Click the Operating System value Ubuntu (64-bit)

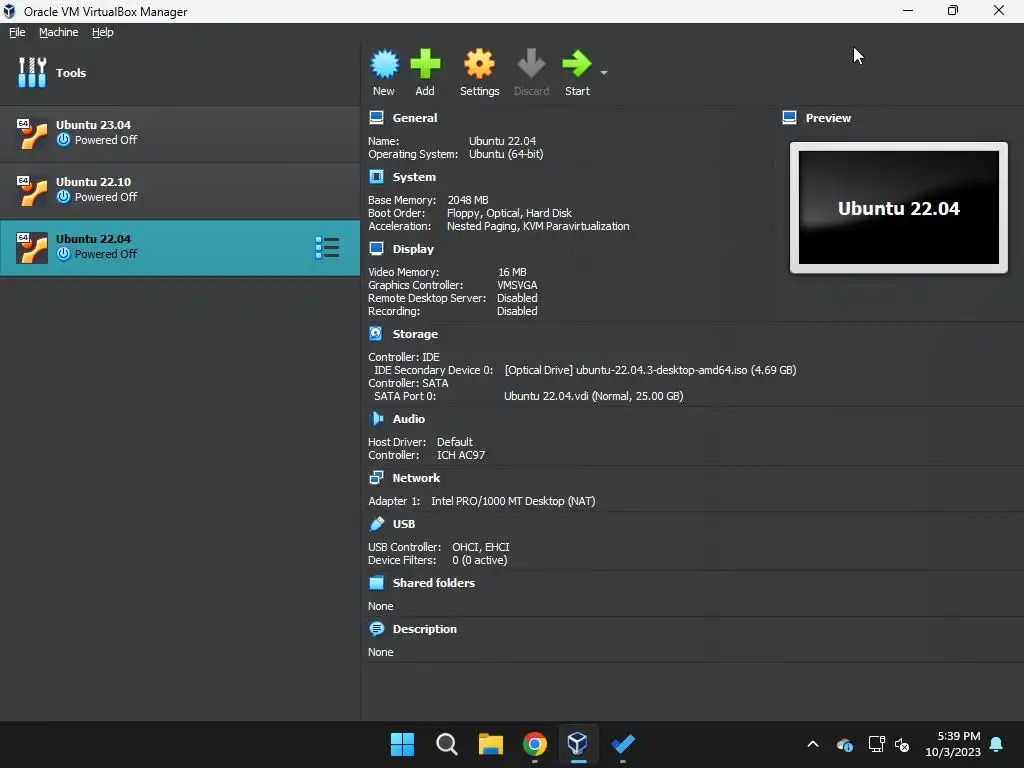(x=506, y=154)
